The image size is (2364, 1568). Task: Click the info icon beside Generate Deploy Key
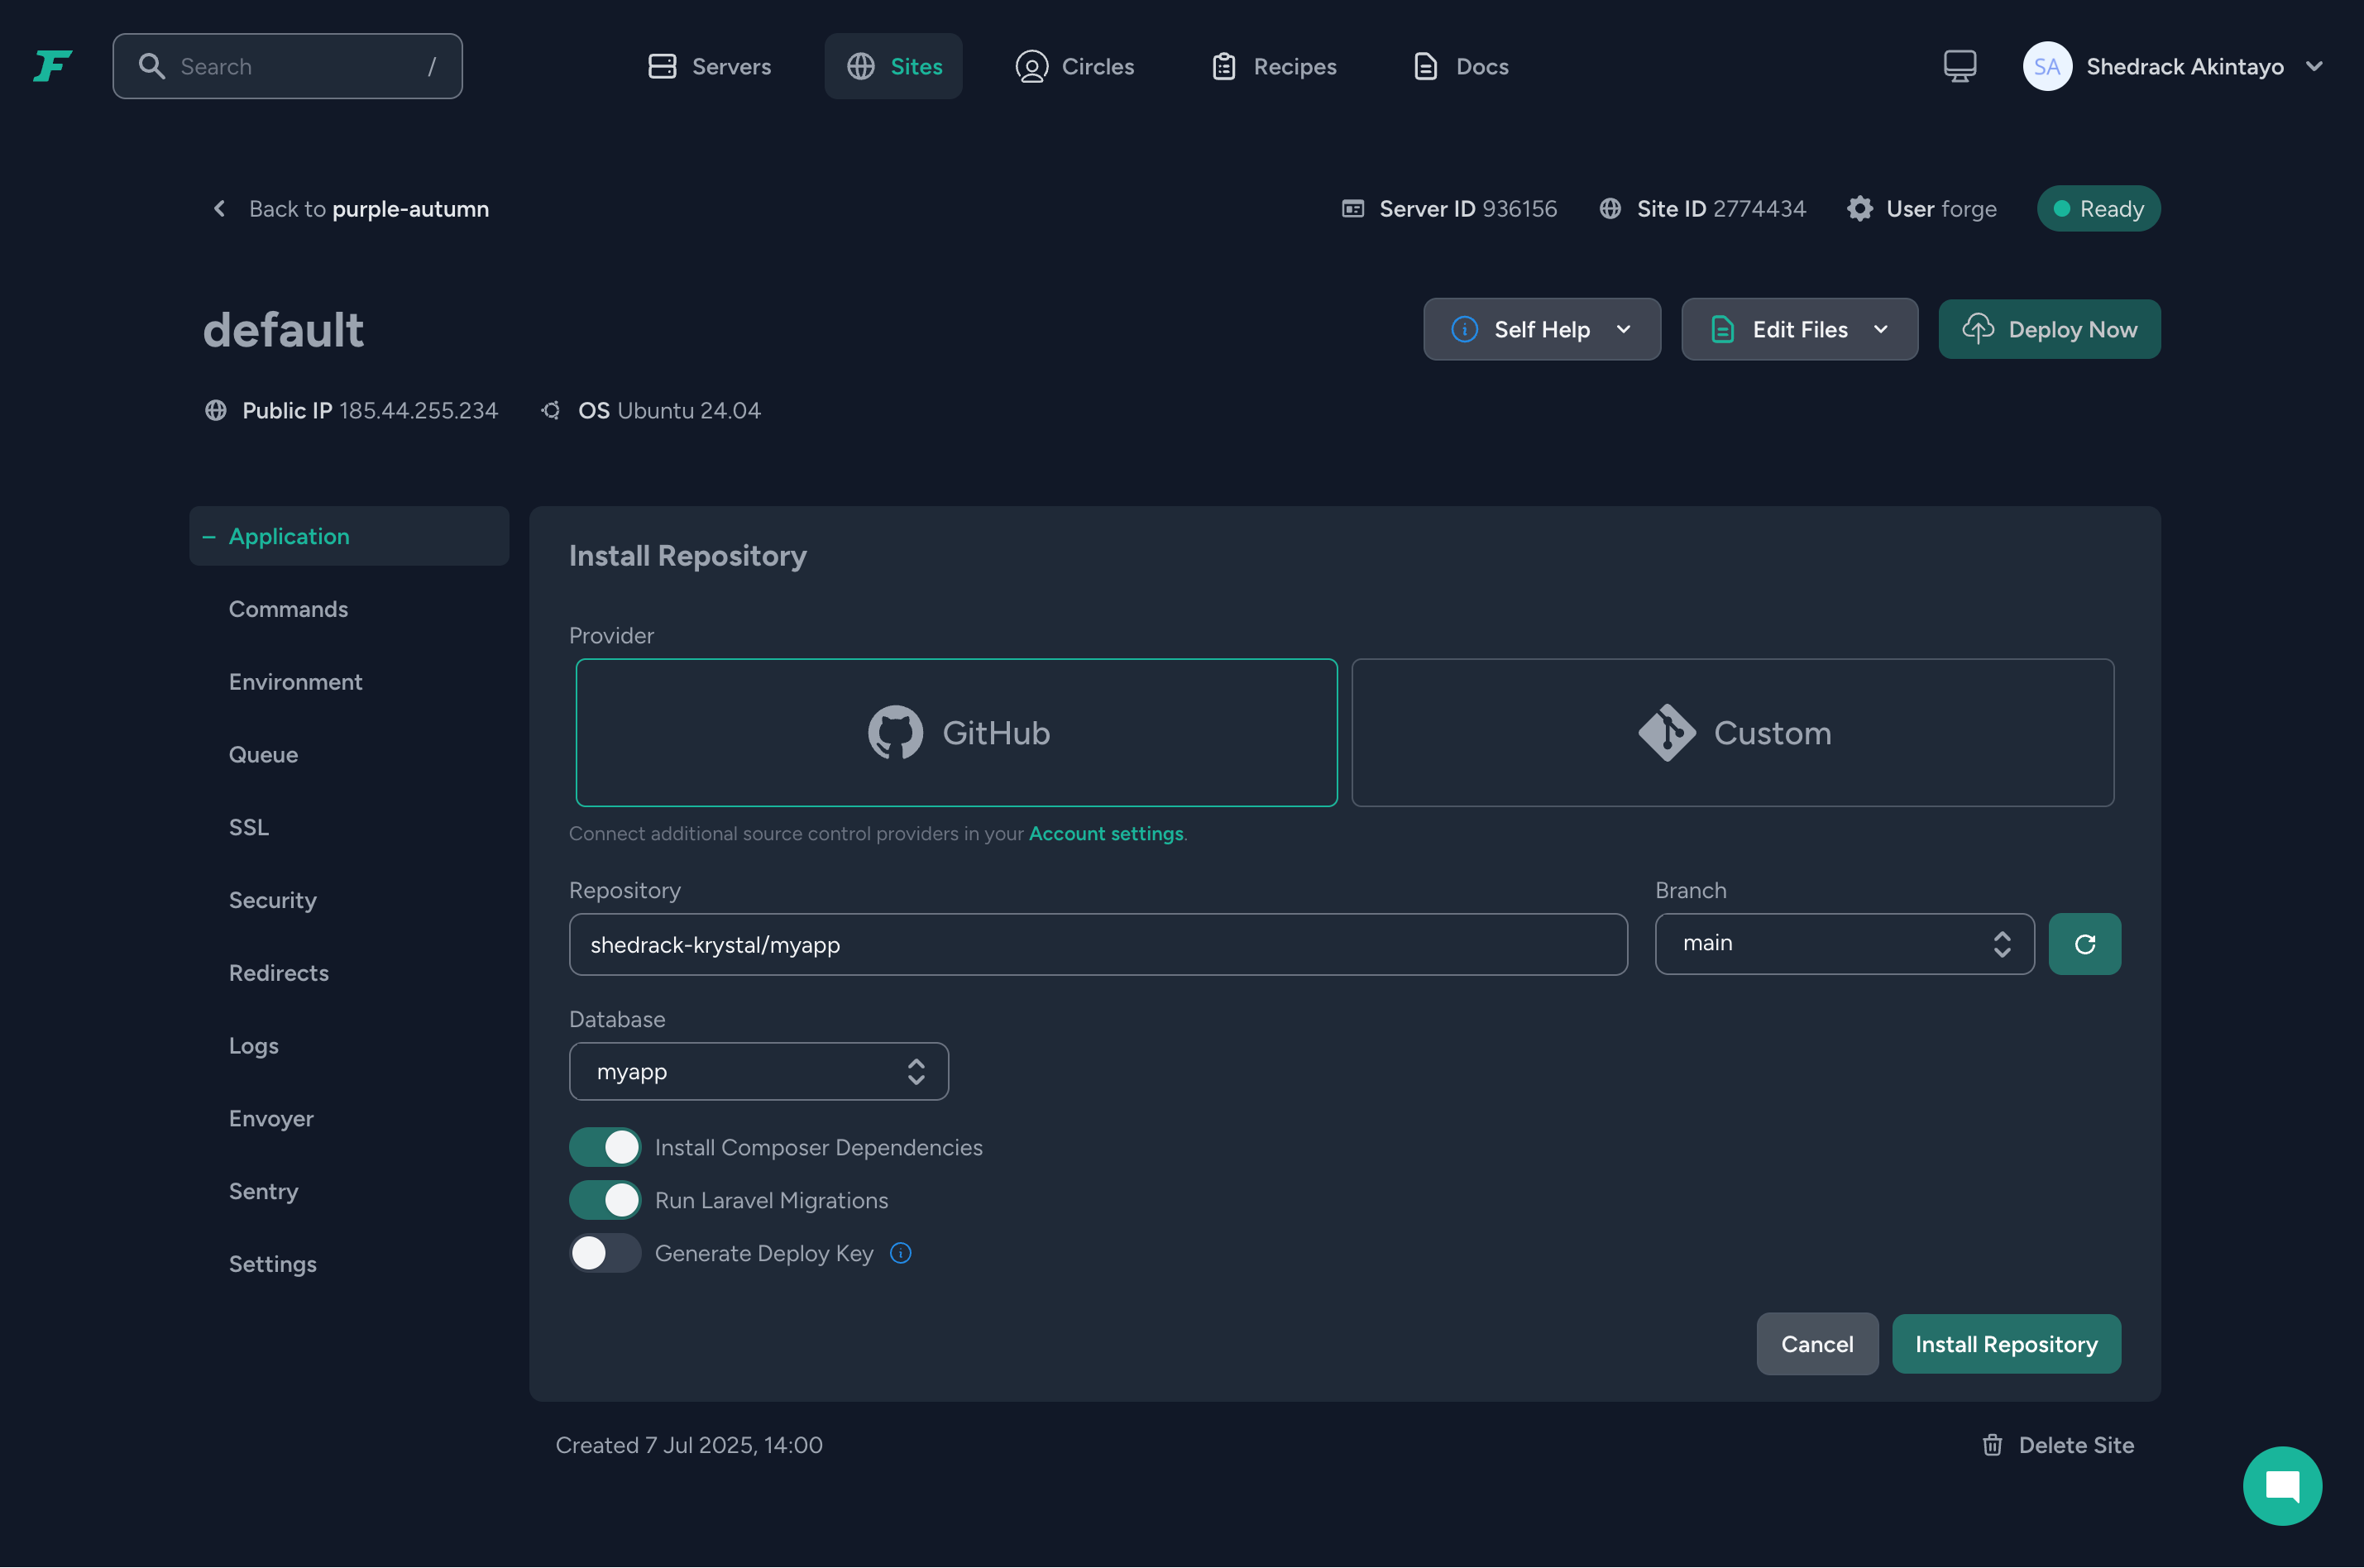(x=900, y=1252)
